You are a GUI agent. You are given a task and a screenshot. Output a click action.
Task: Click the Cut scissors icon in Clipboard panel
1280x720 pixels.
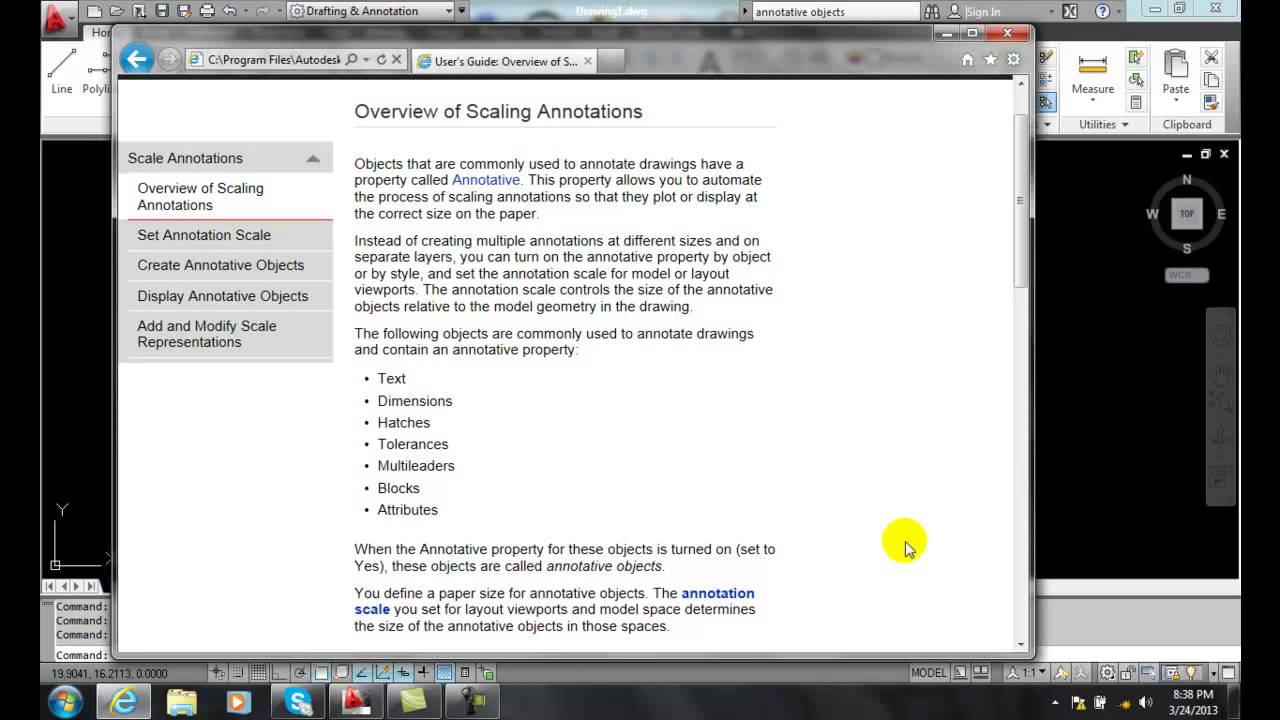point(1211,58)
